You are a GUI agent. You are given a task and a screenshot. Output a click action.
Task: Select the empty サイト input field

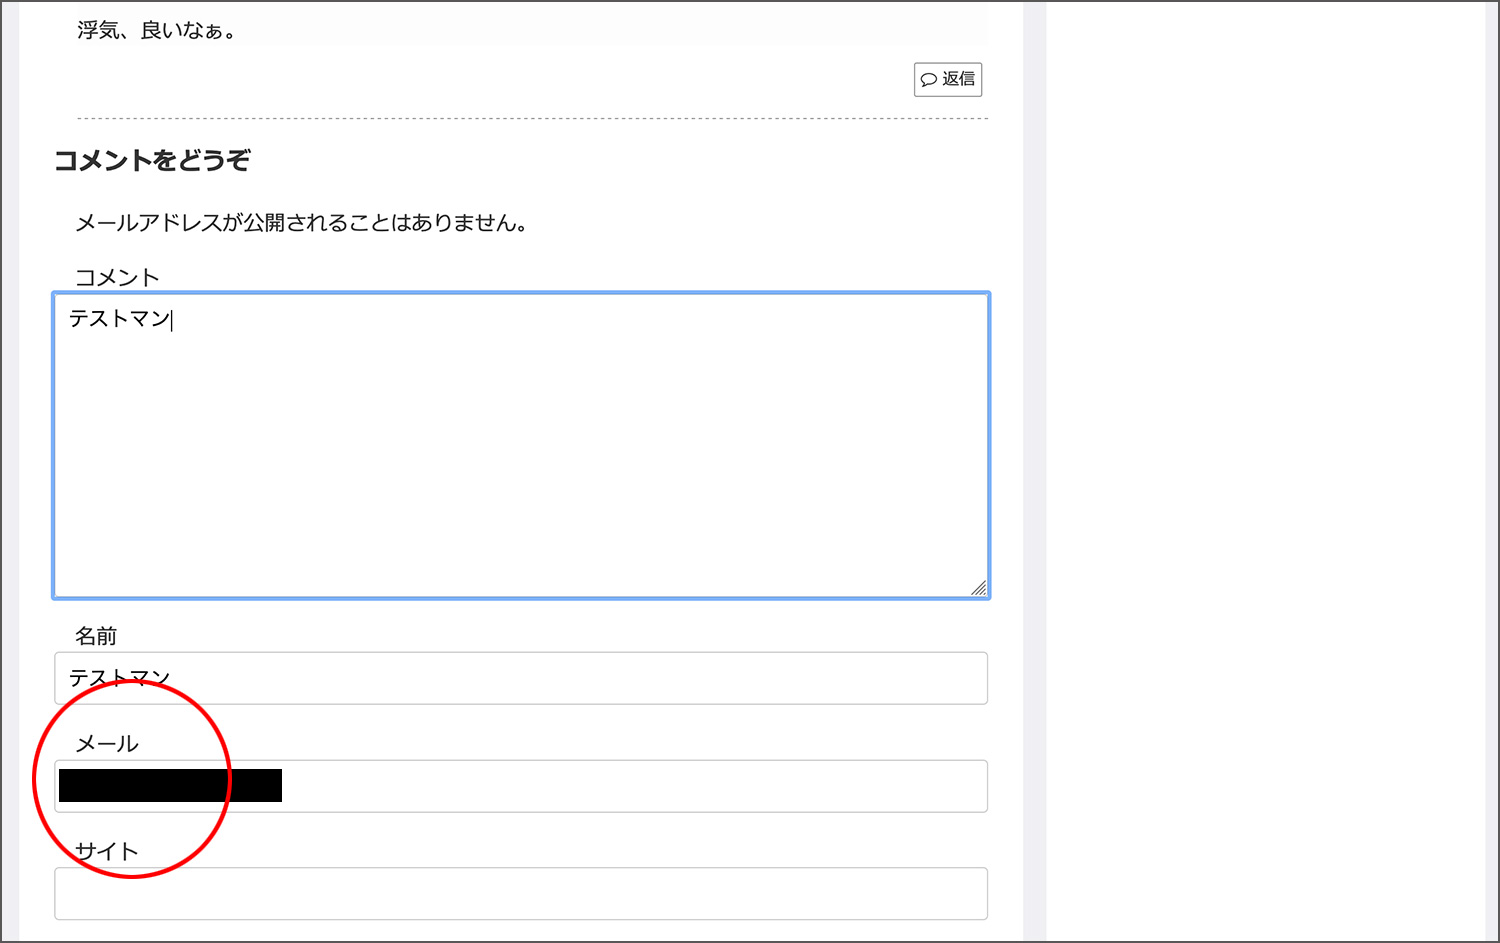click(520, 893)
